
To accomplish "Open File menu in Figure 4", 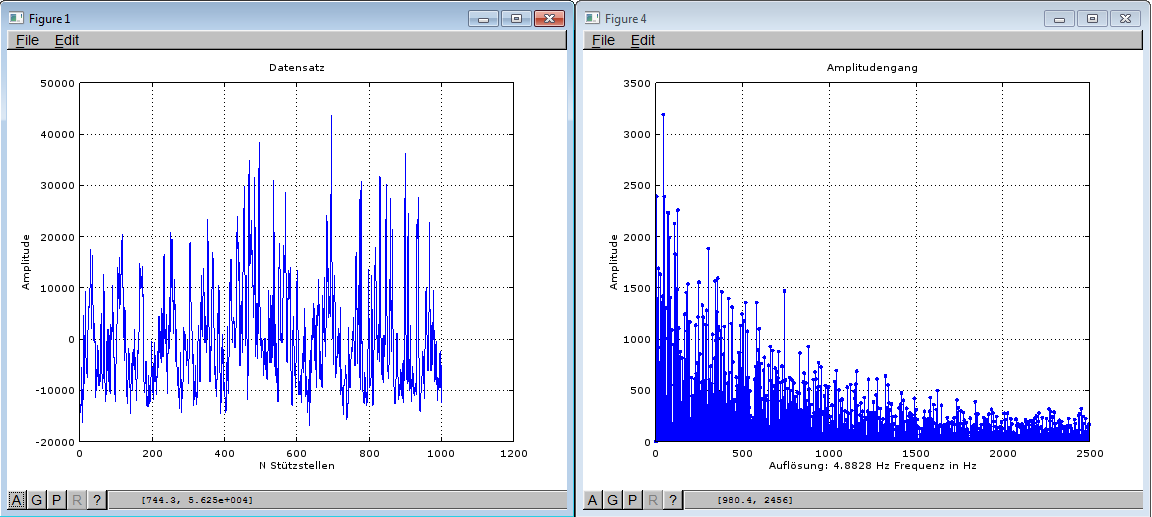I will pyautogui.click(x=603, y=40).
